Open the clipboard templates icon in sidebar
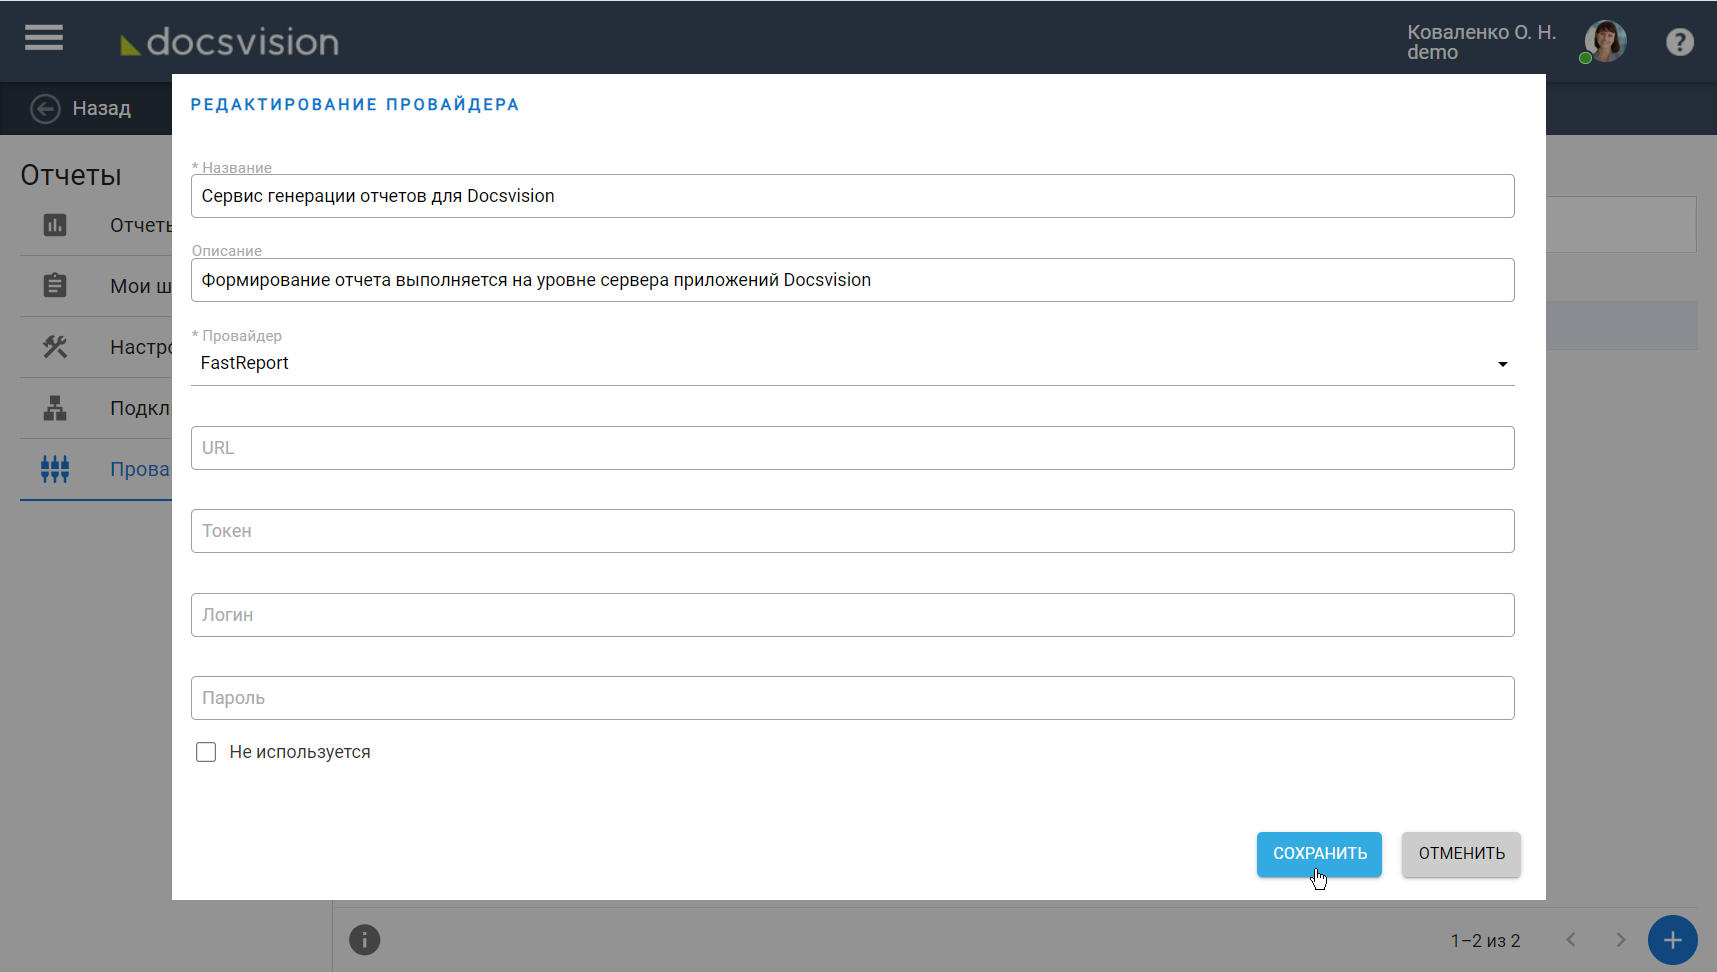 tap(55, 286)
